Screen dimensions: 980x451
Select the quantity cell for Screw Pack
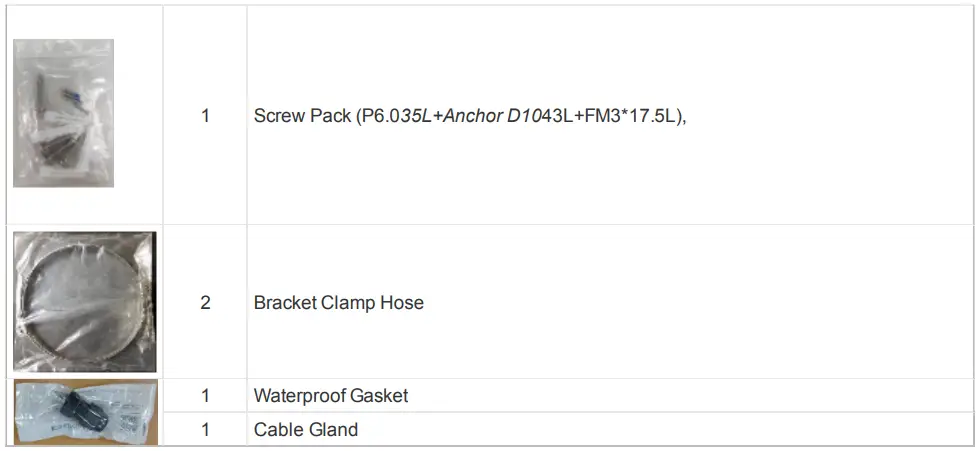point(205,116)
